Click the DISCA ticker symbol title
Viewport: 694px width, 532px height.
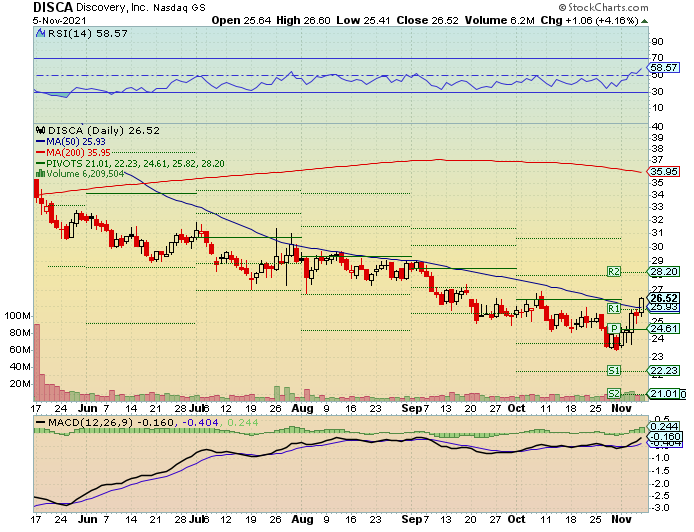pyautogui.click(x=53, y=7)
